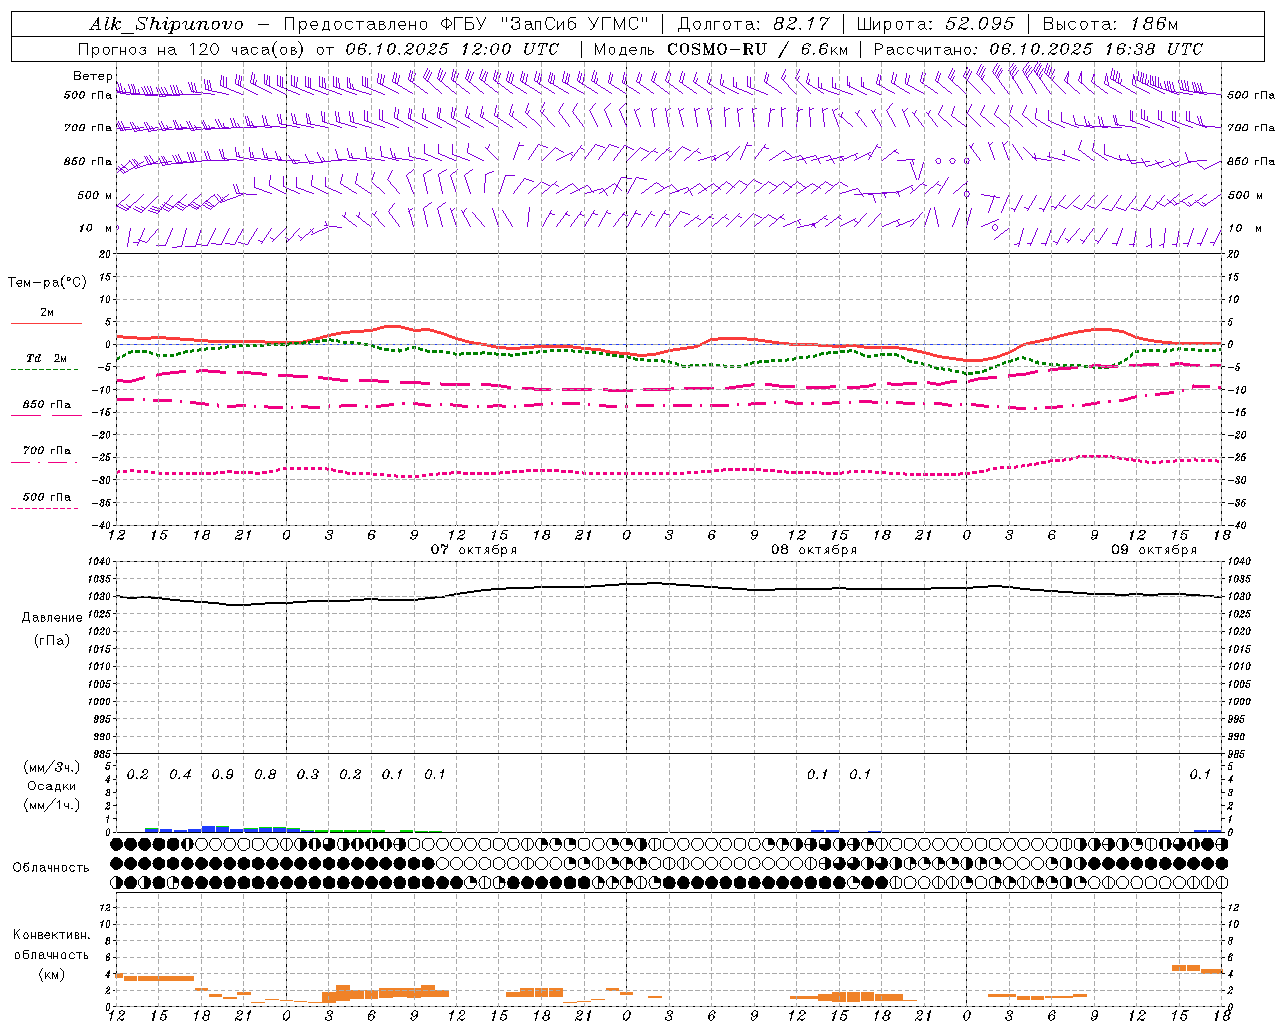
Task: Click the 'Td 2м' dew point legend entry
Action: coord(46,358)
